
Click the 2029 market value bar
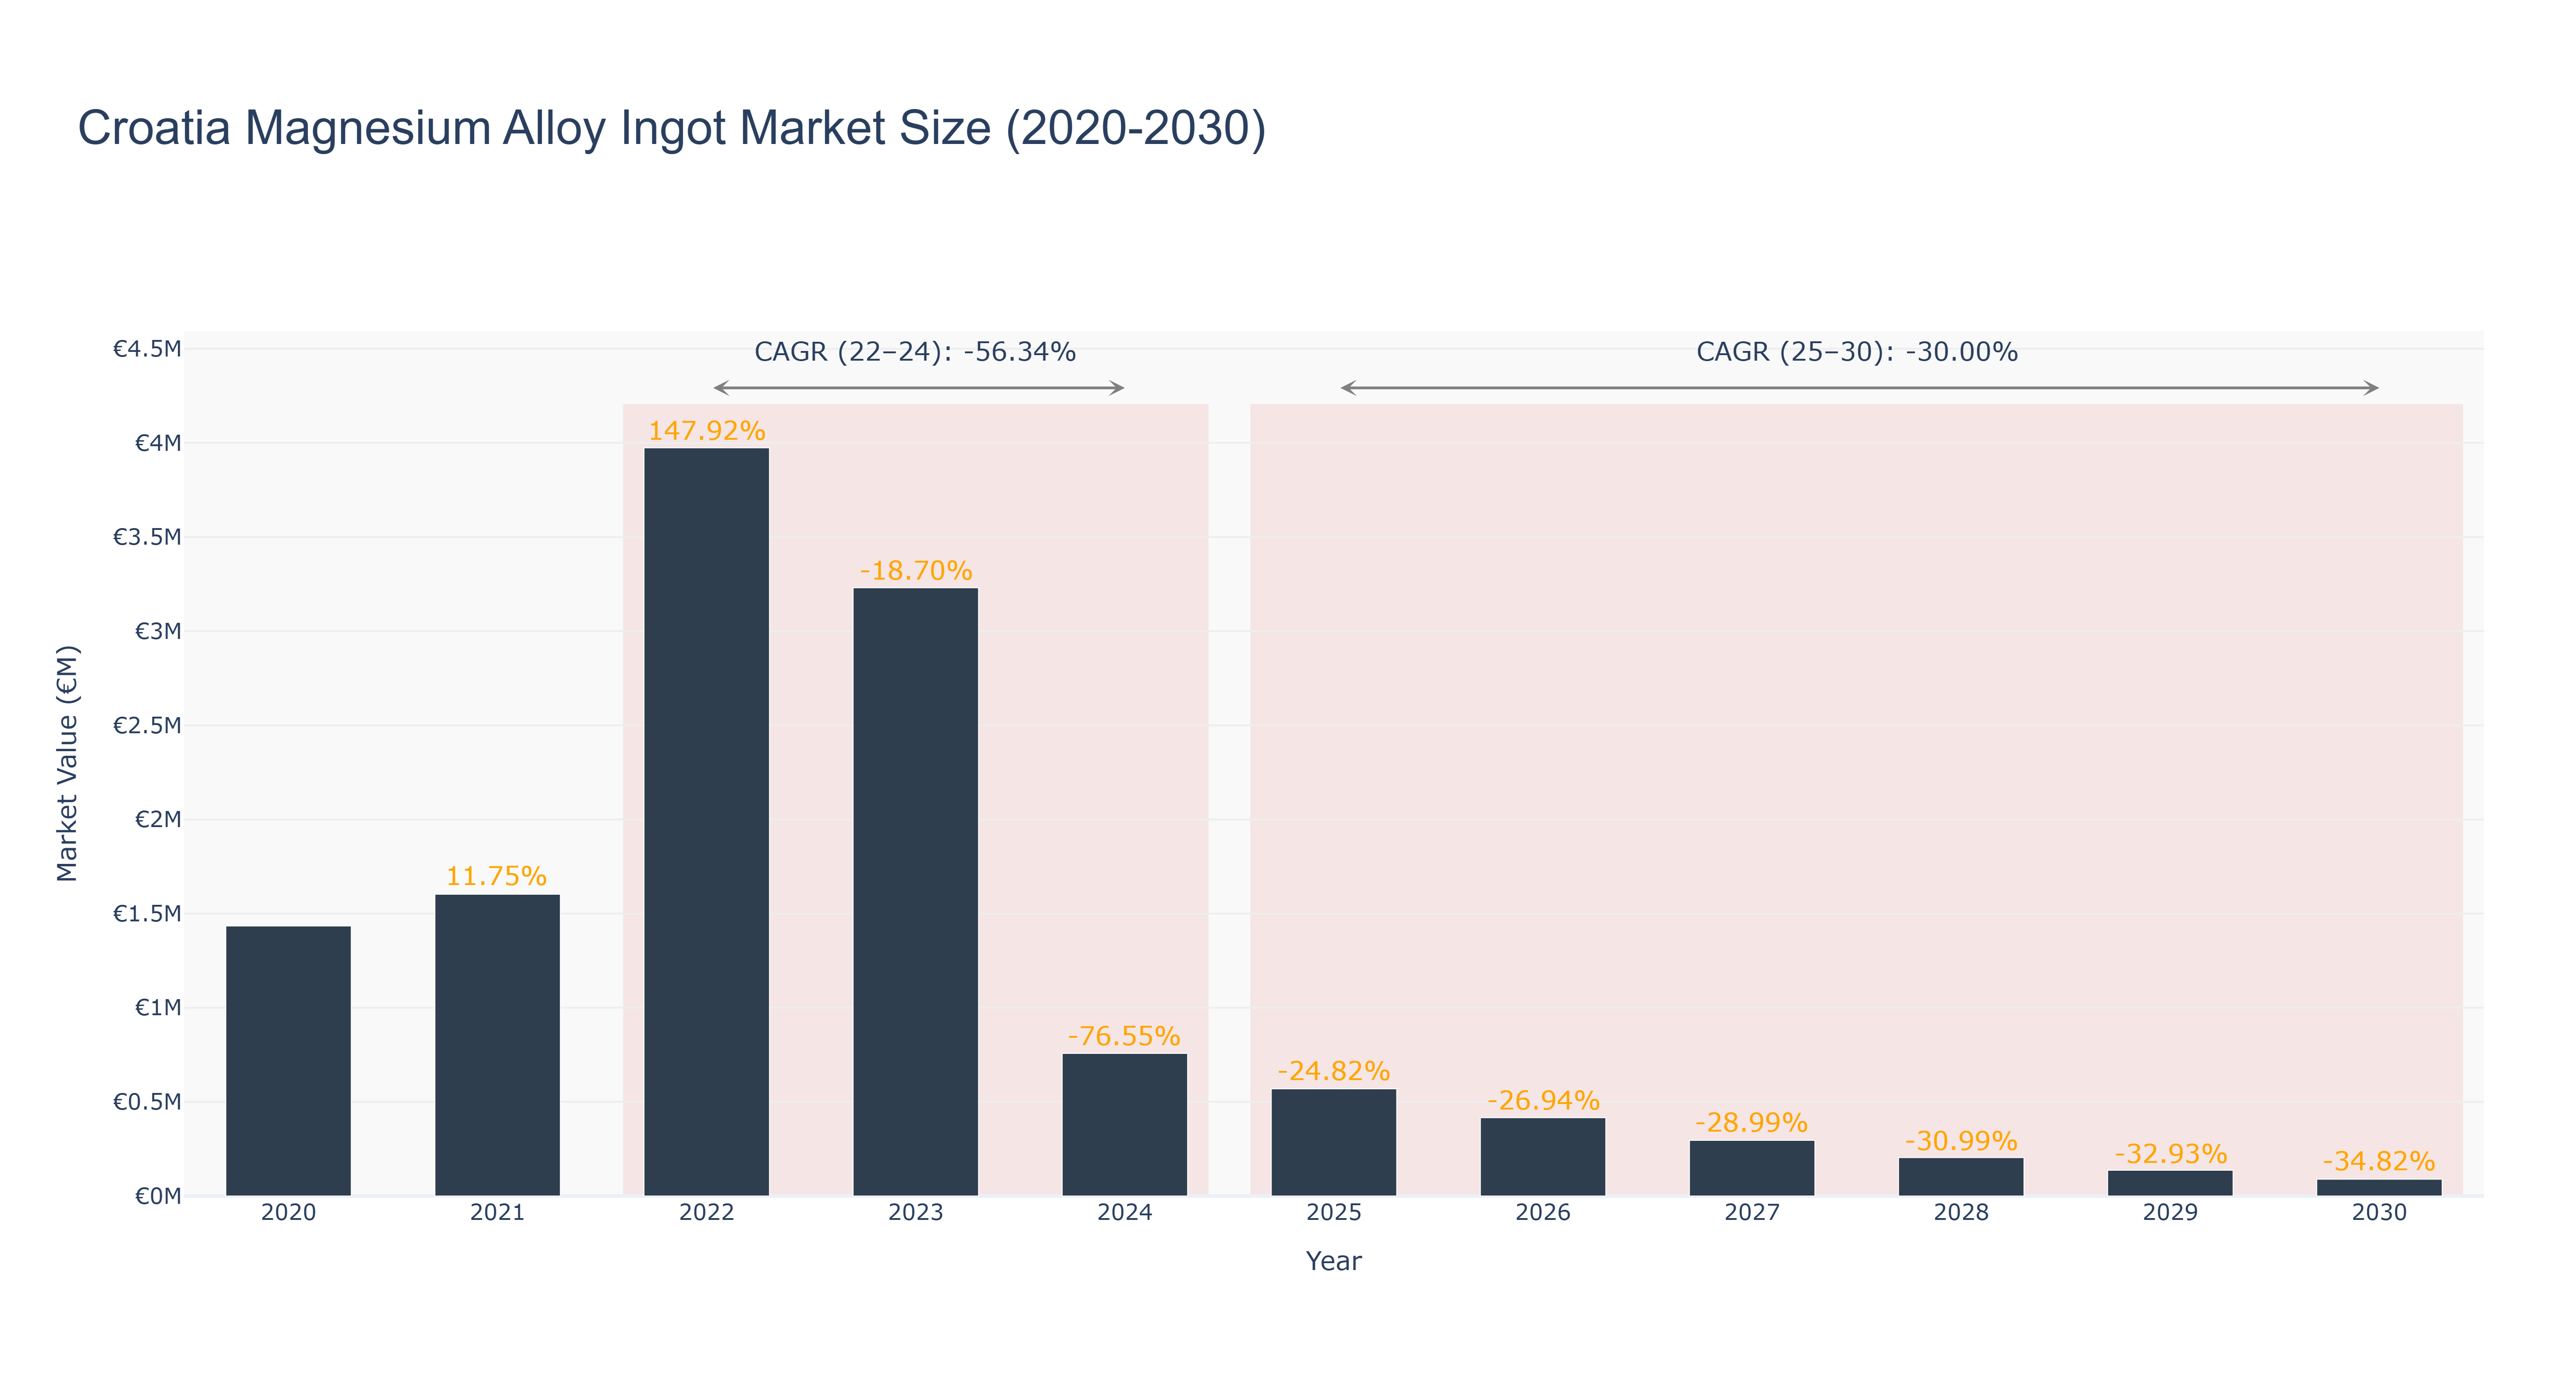pos(2169,1182)
